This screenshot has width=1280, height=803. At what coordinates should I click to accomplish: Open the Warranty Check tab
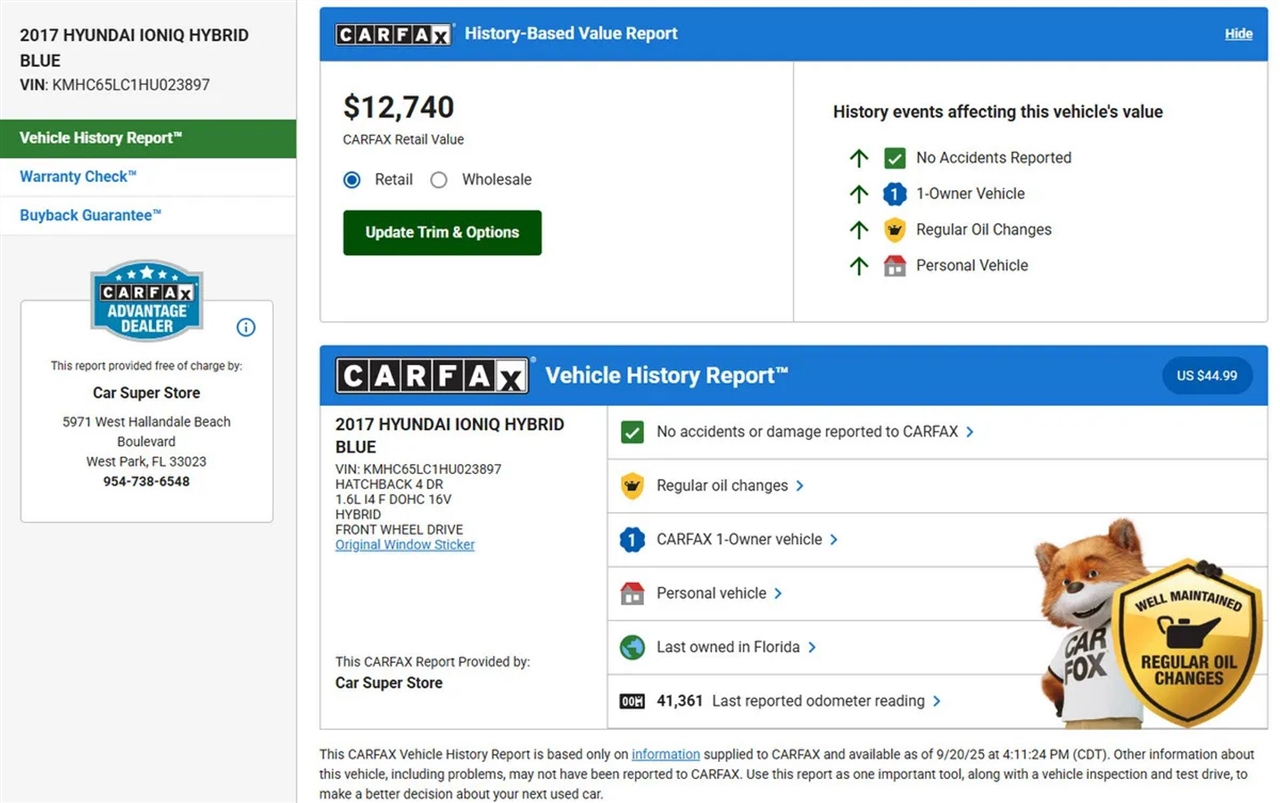coord(78,177)
